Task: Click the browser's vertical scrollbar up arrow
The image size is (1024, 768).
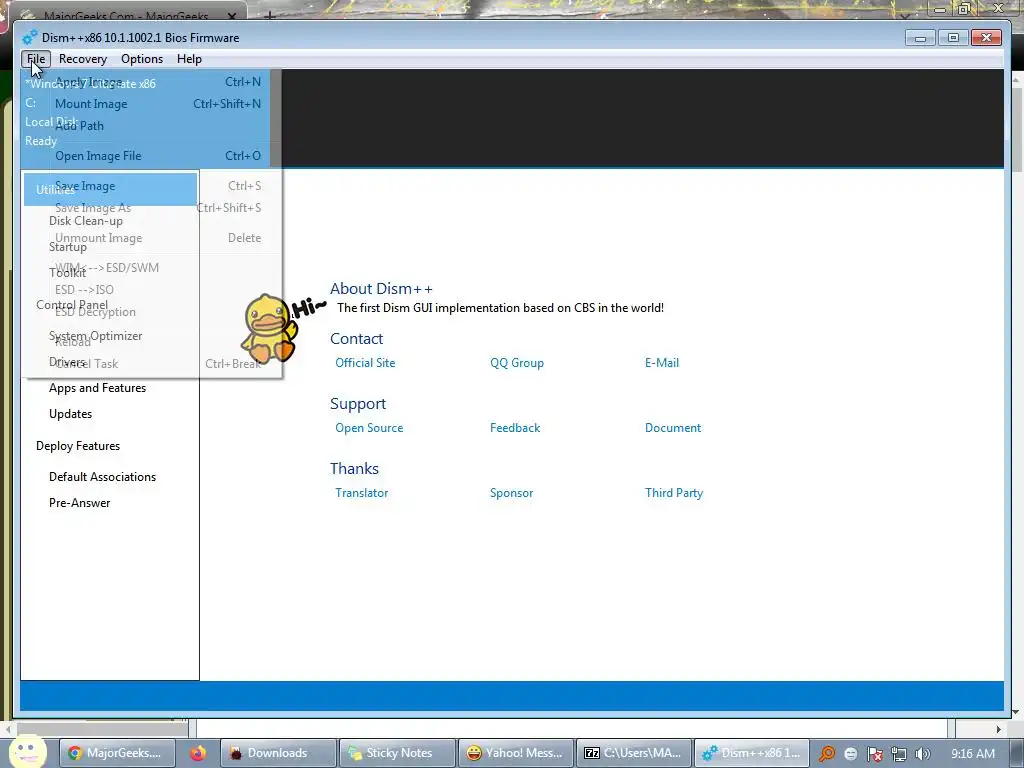Action: pyautogui.click(x=1017, y=78)
